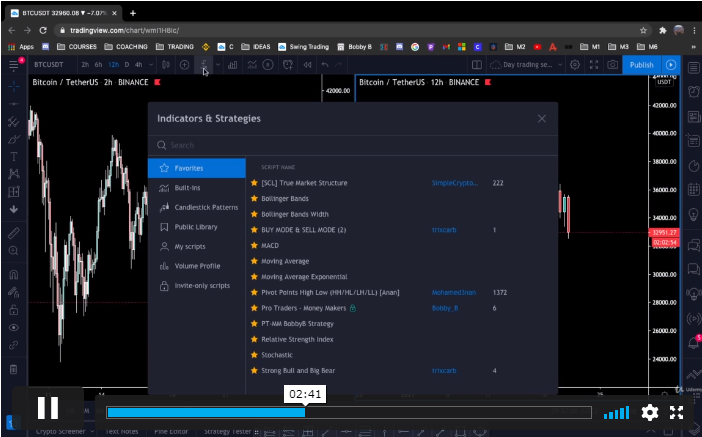Seek on the video progress bar

(350, 412)
